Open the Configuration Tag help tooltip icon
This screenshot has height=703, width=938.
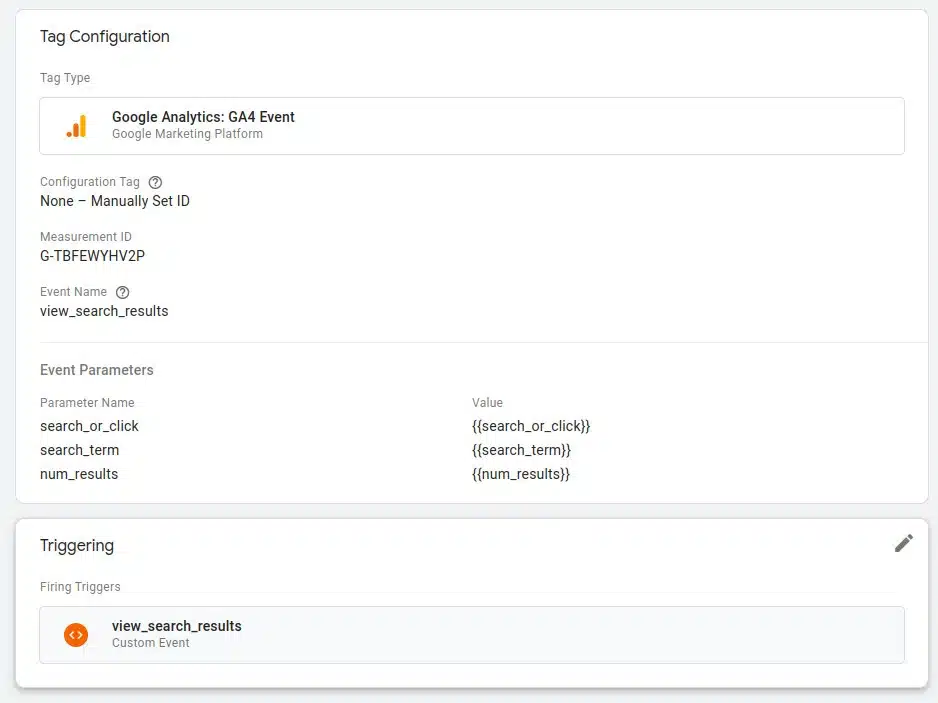[155, 182]
